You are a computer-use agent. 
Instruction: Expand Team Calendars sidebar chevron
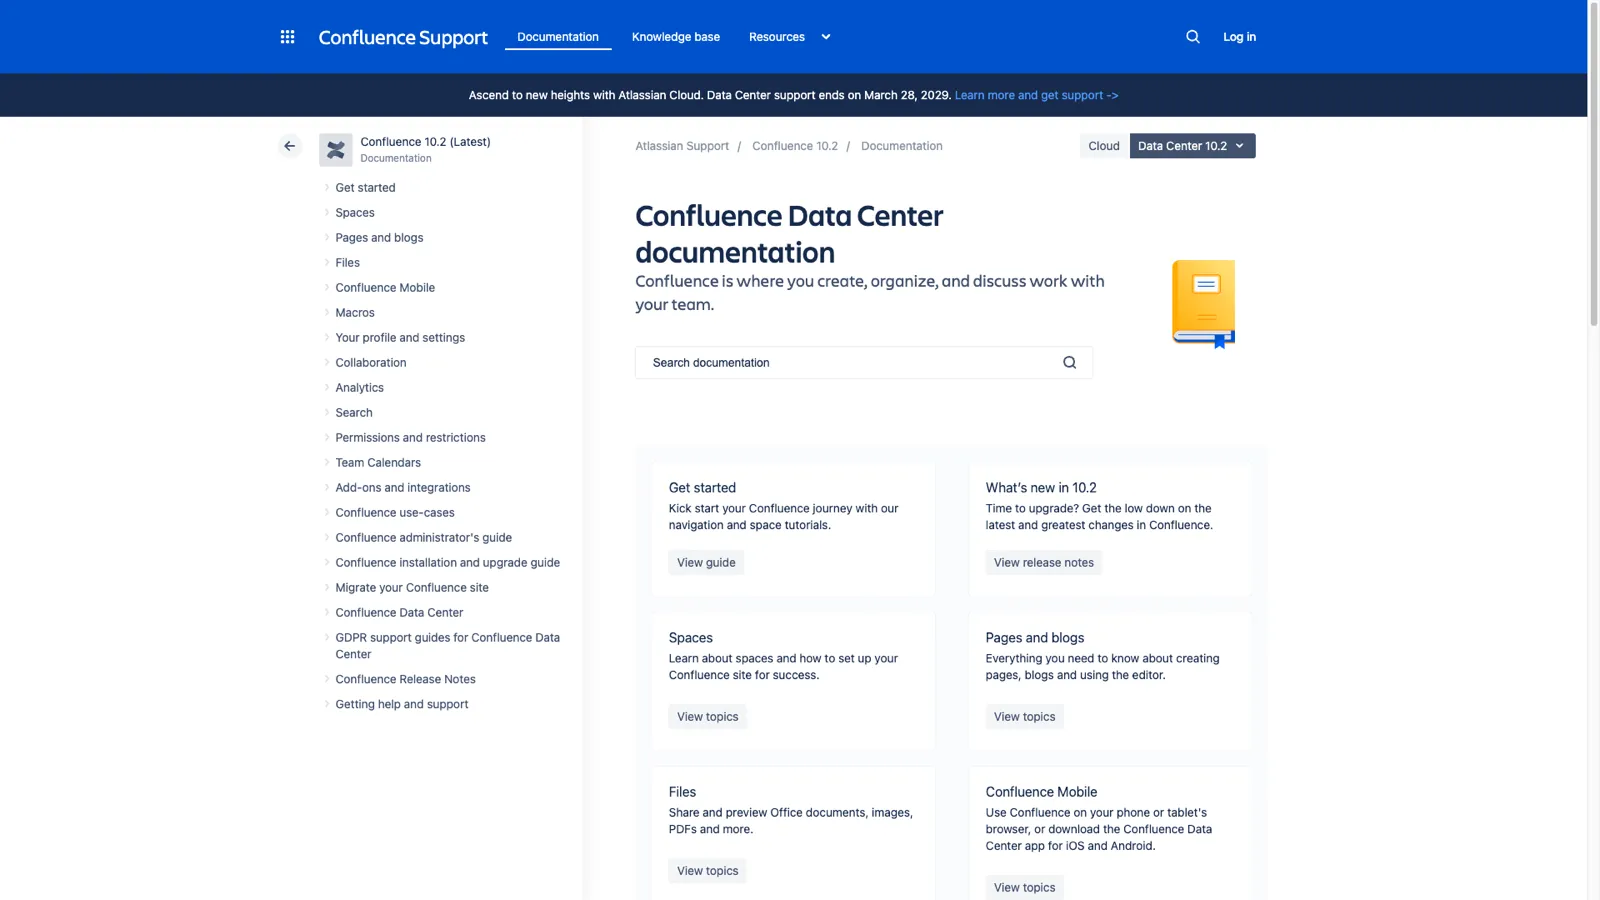pyautogui.click(x=327, y=462)
